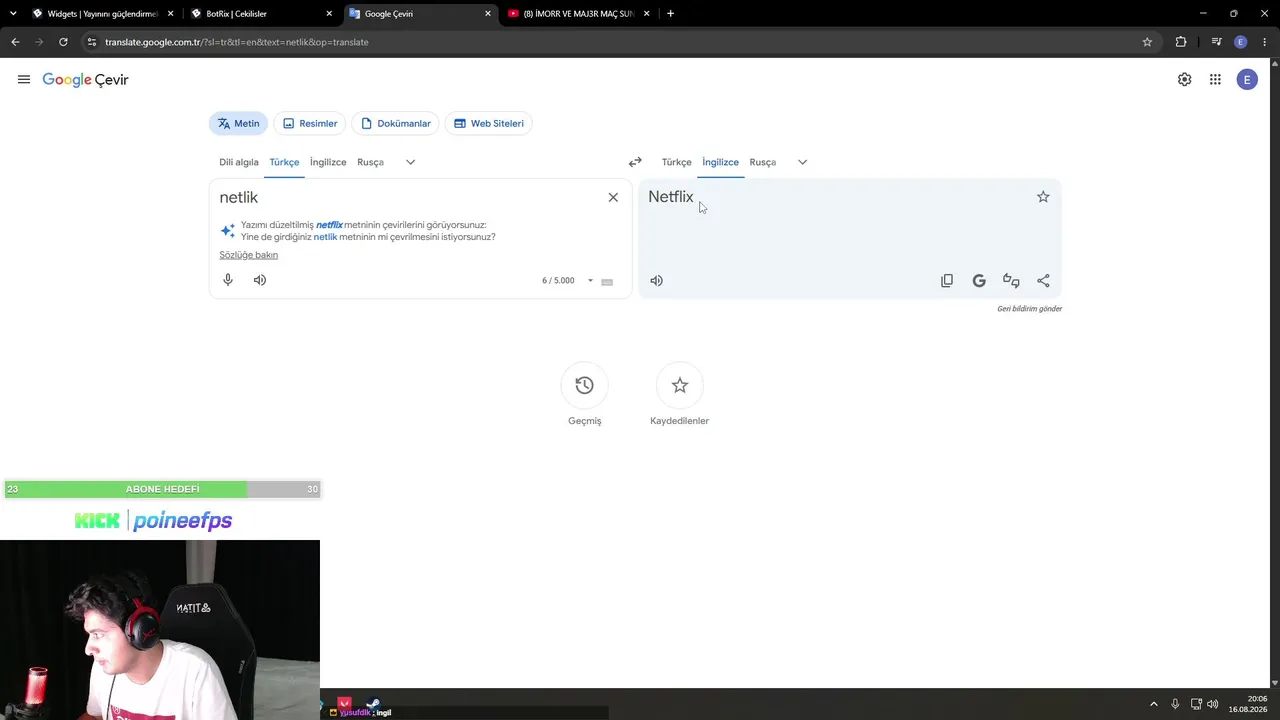The width and height of the screenshot is (1280, 720).
Task: Open a new browser tab
Action: click(670, 14)
